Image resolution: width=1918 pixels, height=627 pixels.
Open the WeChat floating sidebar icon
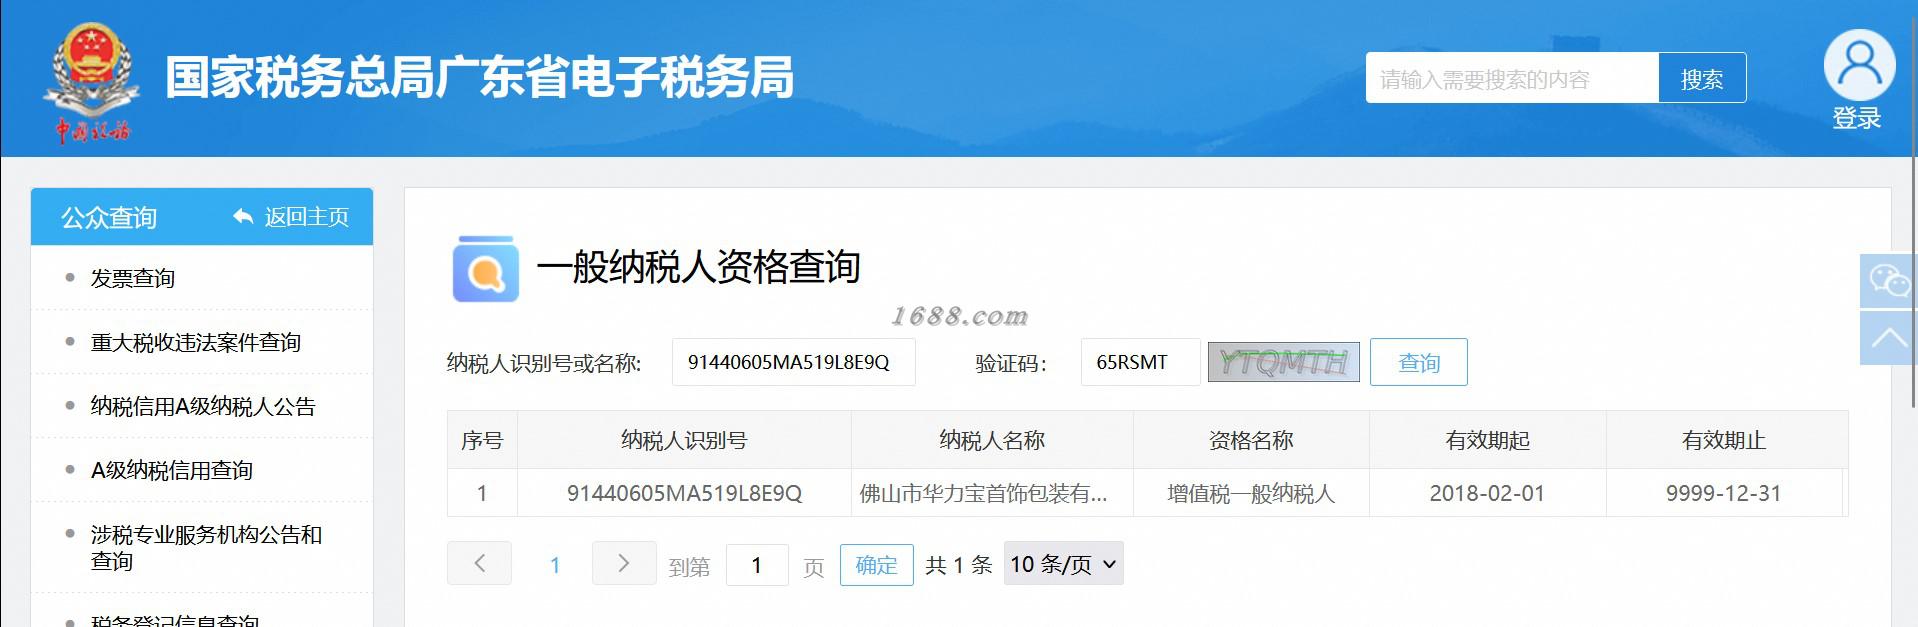1888,281
